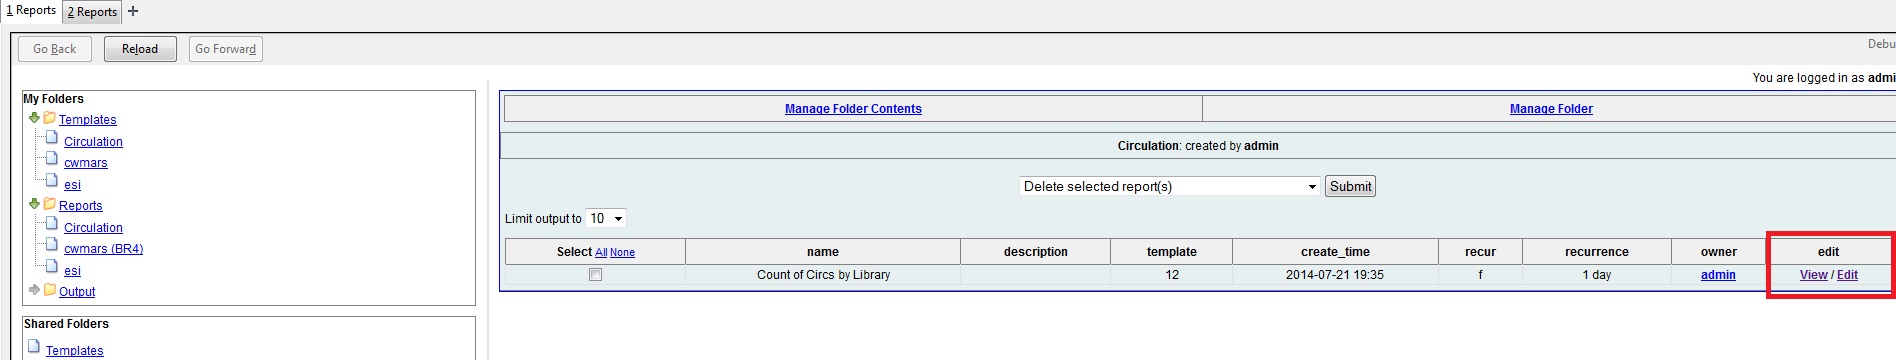This screenshot has width=1896, height=360.
Task: Click the Reload button
Action: point(140,49)
